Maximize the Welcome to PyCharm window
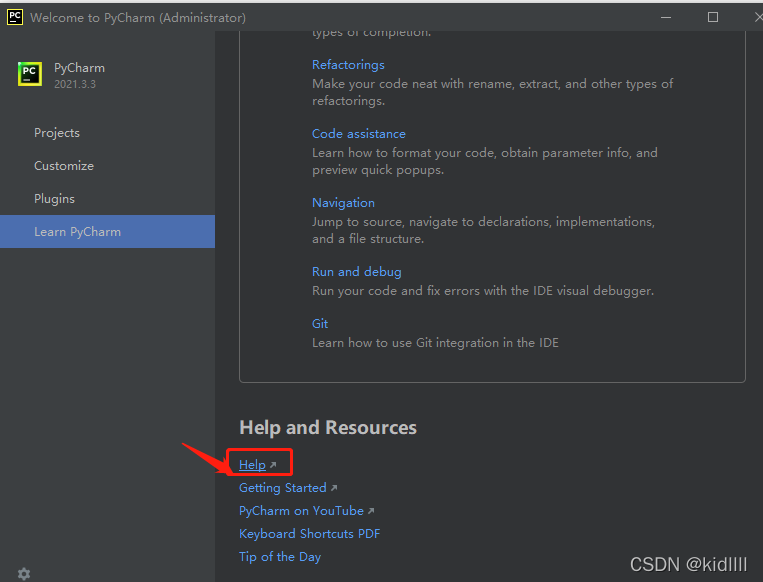Image resolution: width=763 pixels, height=582 pixels. point(713,18)
